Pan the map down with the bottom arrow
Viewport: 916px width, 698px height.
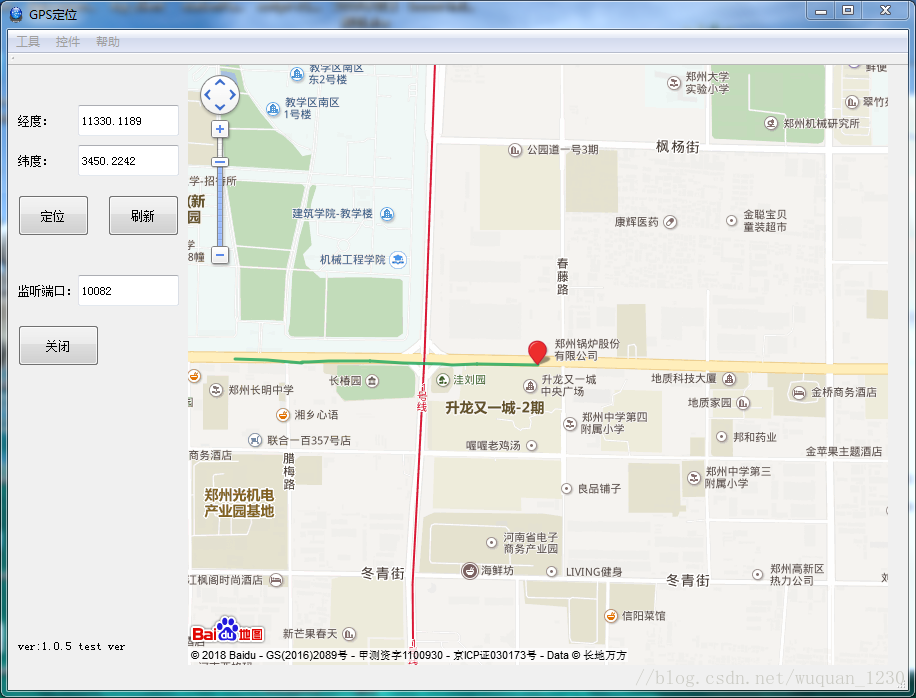[x=220, y=106]
